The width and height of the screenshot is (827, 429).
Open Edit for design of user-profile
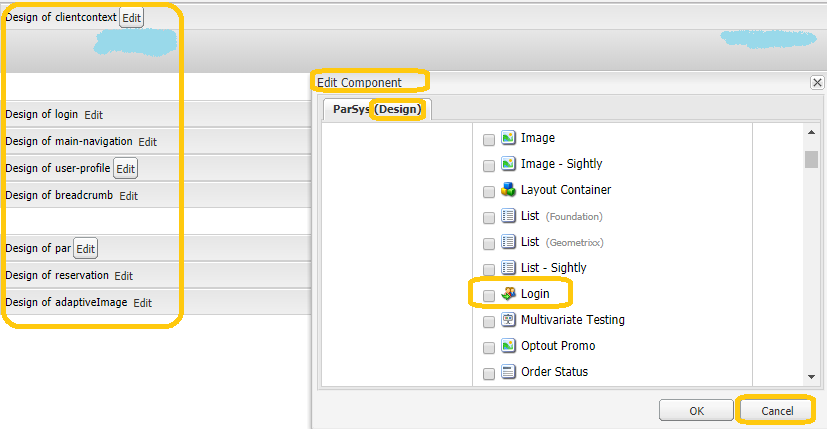tap(125, 168)
